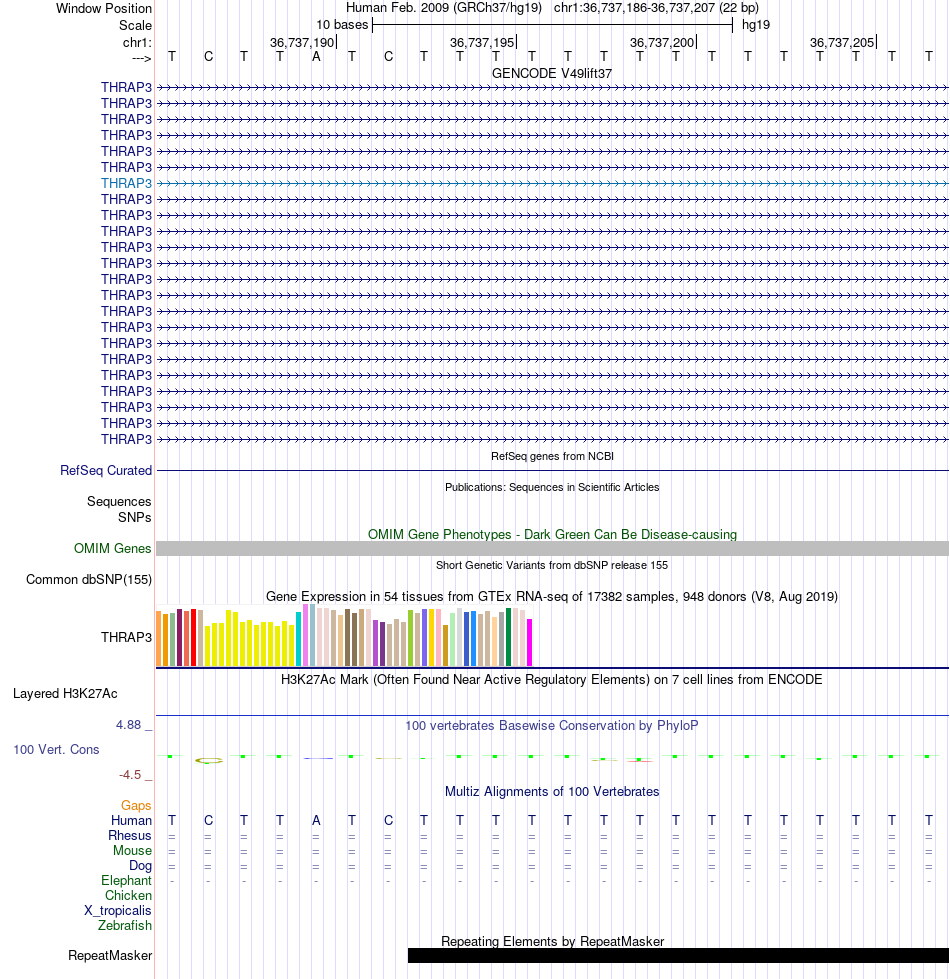Click the 10 bases scale bar
950x979 pixels.
[552, 25]
